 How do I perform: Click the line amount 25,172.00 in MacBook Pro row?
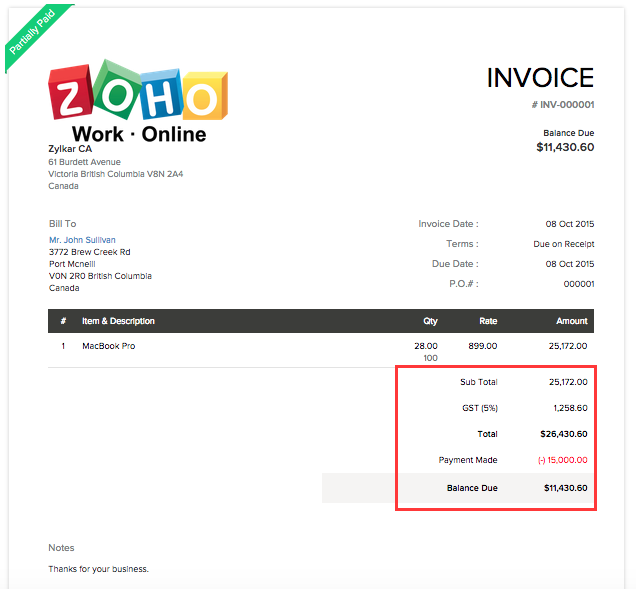click(x=568, y=346)
